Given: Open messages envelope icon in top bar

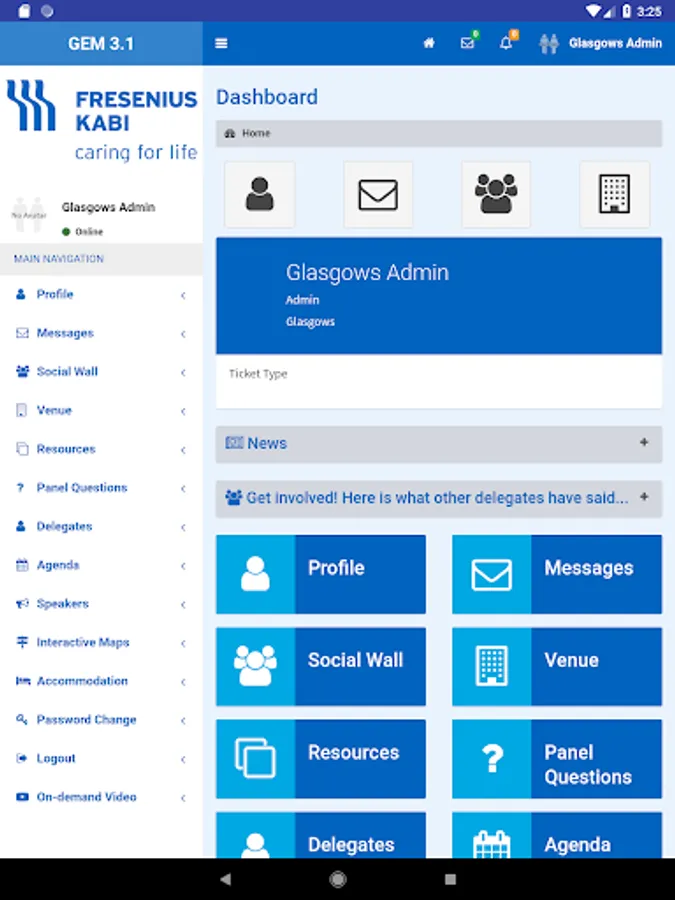Looking at the screenshot, I should coord(468,42).
